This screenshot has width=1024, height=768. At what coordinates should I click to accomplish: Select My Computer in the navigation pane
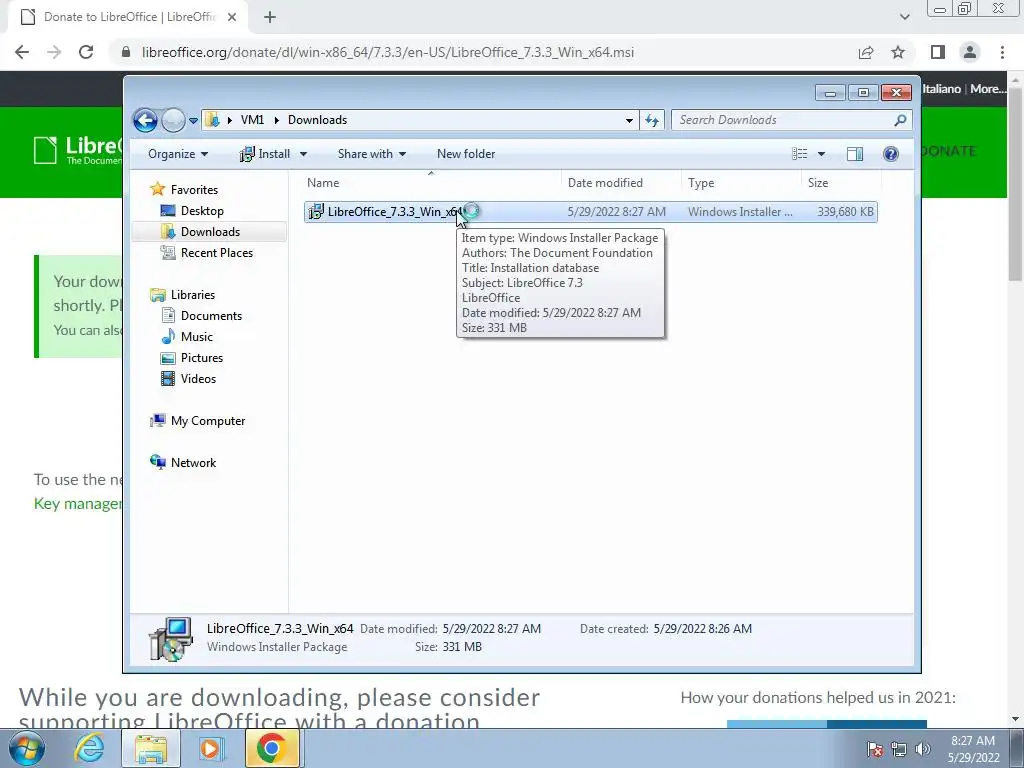pyautogui.click(x=208, y=421)
